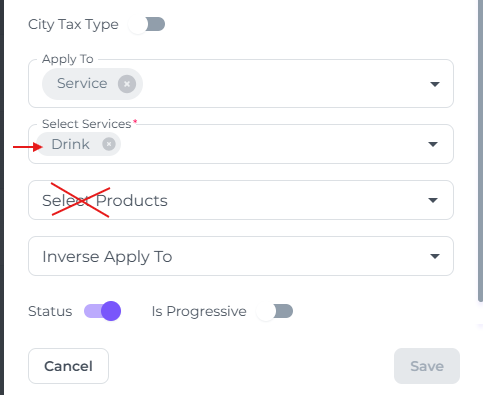Image resolution: width=483 pixels, height=395 pixels.
Task: Select the Service chip label
Action: point(82,83)
